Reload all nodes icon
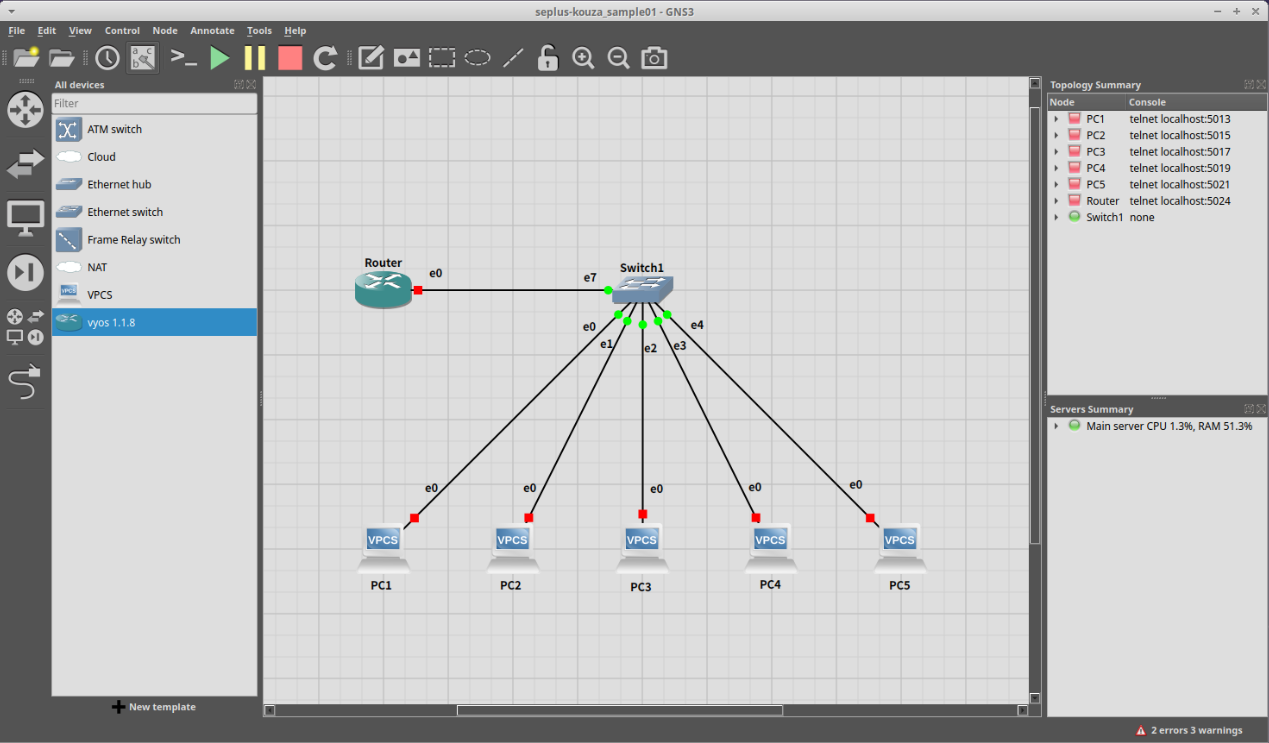The image size is (1269, 743). (325, 58)
